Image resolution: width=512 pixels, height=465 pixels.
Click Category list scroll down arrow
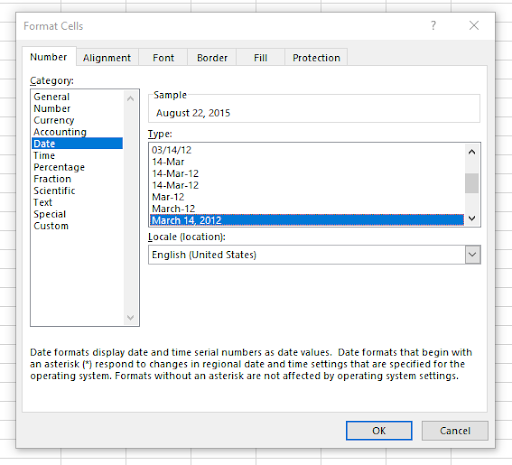131,317
